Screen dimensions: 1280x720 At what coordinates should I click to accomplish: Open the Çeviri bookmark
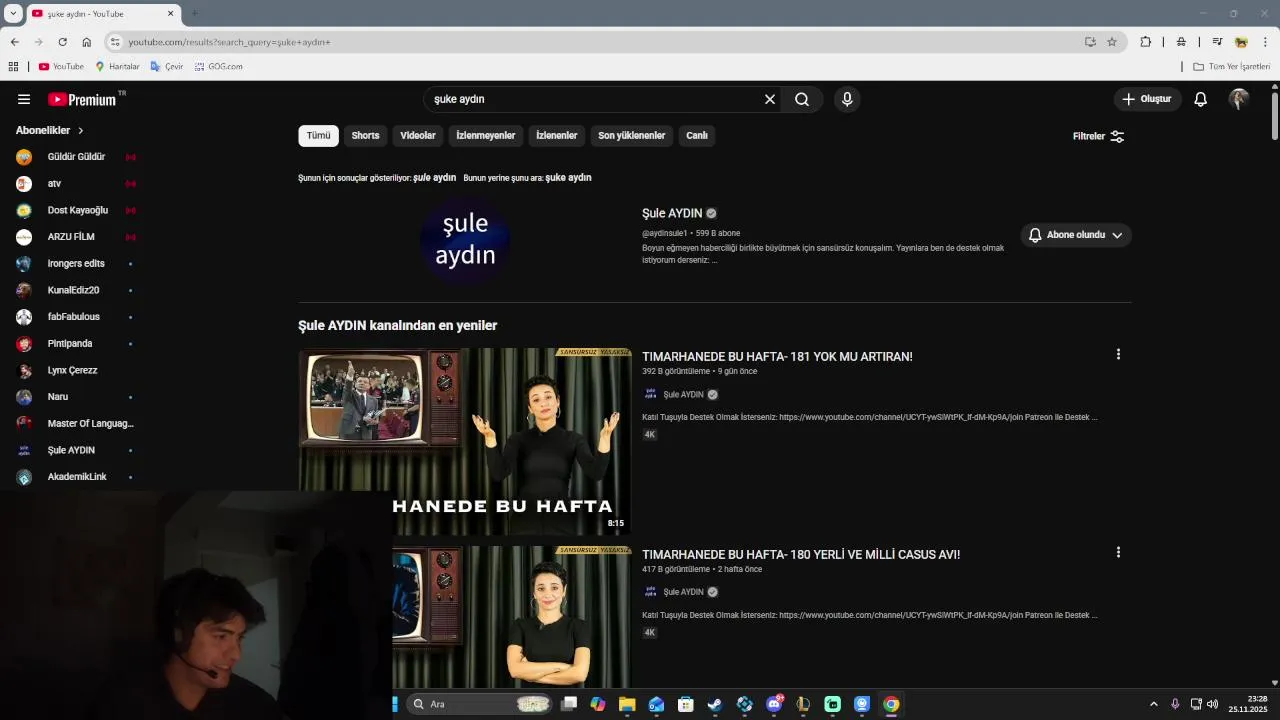click(x=167, y=66)
